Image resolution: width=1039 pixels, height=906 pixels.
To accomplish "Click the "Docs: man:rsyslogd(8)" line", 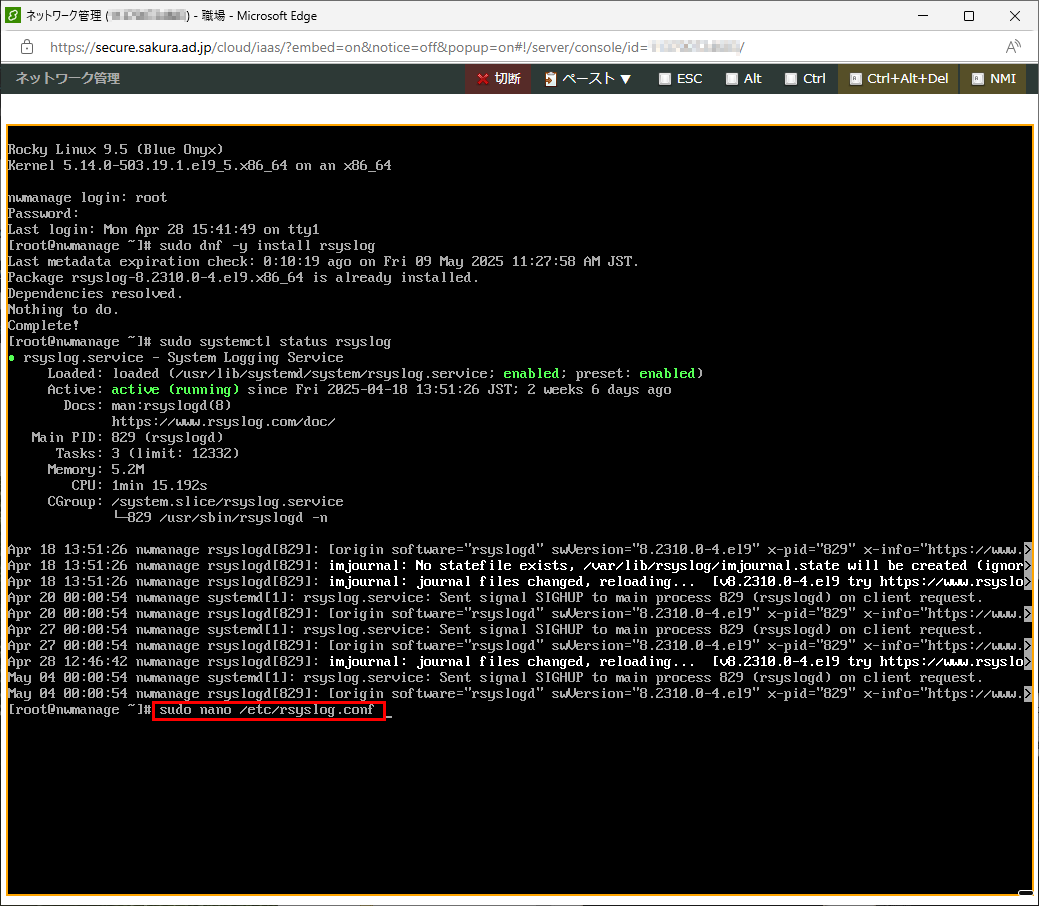I will coord(147,405).
